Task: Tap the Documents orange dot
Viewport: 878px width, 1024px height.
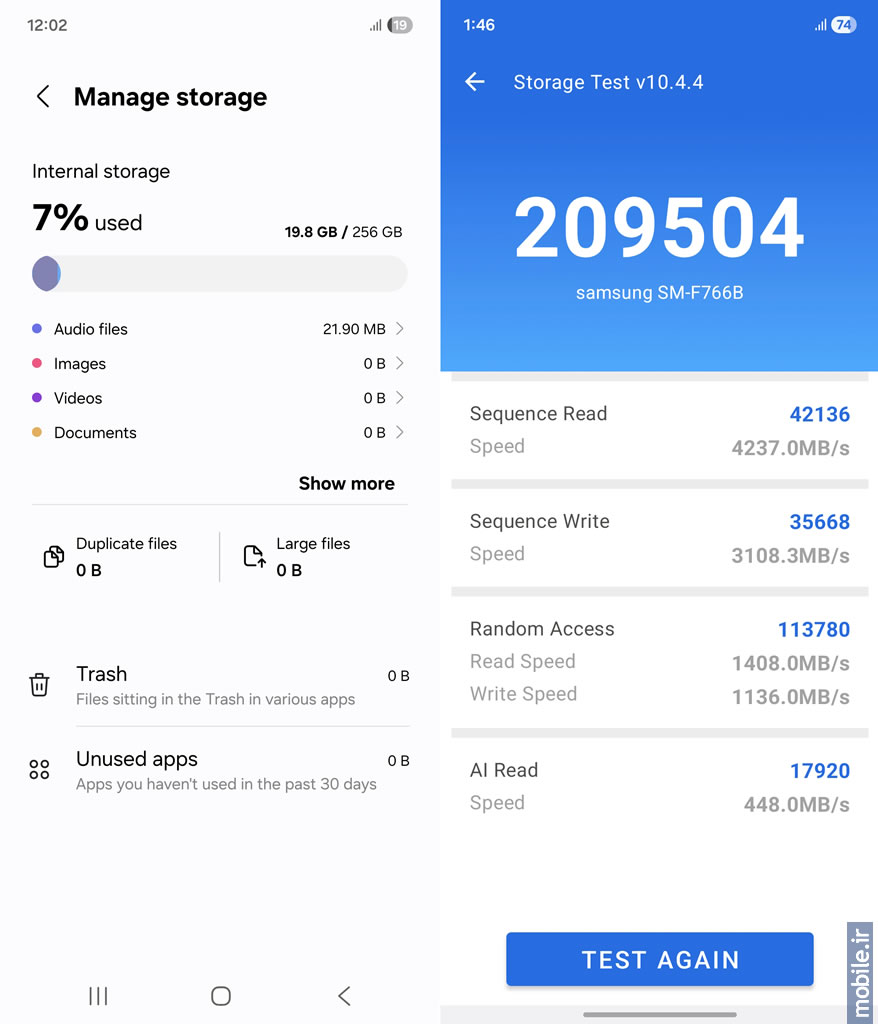Action: [37, 432]
